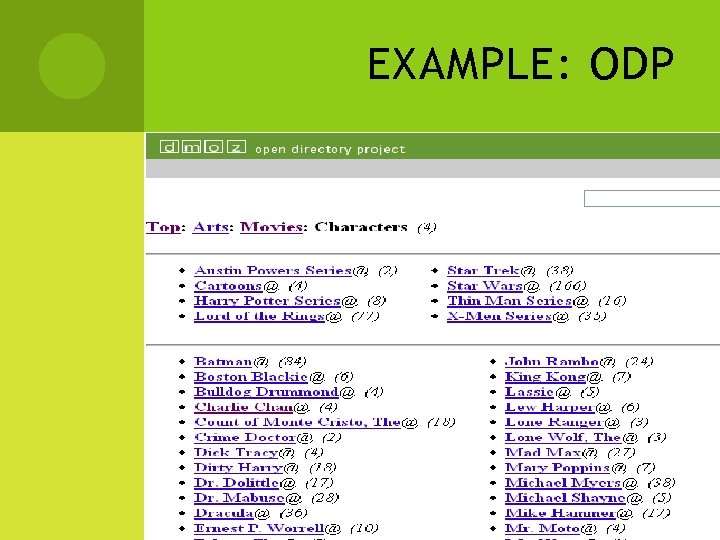Open the Arts breadcrumb link
720x540 pixels.
[x=210, y=227]
